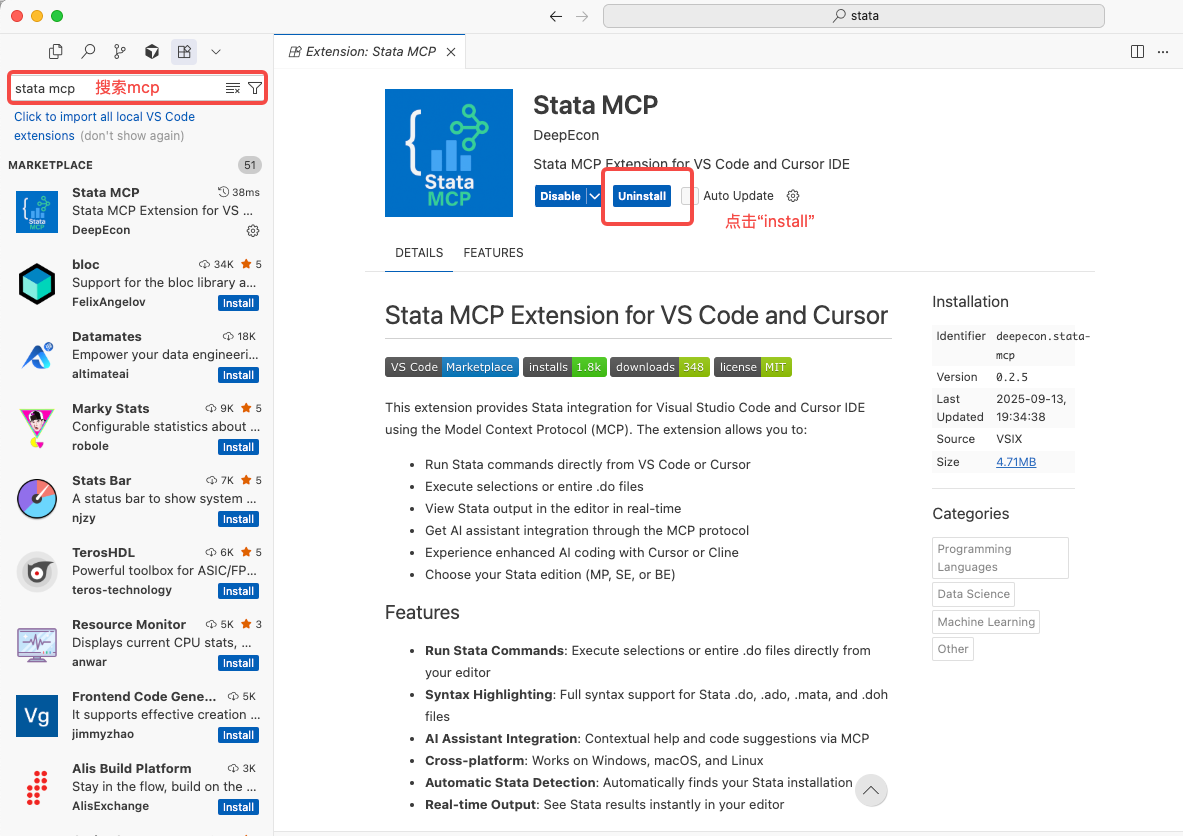Screen dimensions: 1183x836
Task: Uninstall the Stata MCP extension
Action: (642, 196)
